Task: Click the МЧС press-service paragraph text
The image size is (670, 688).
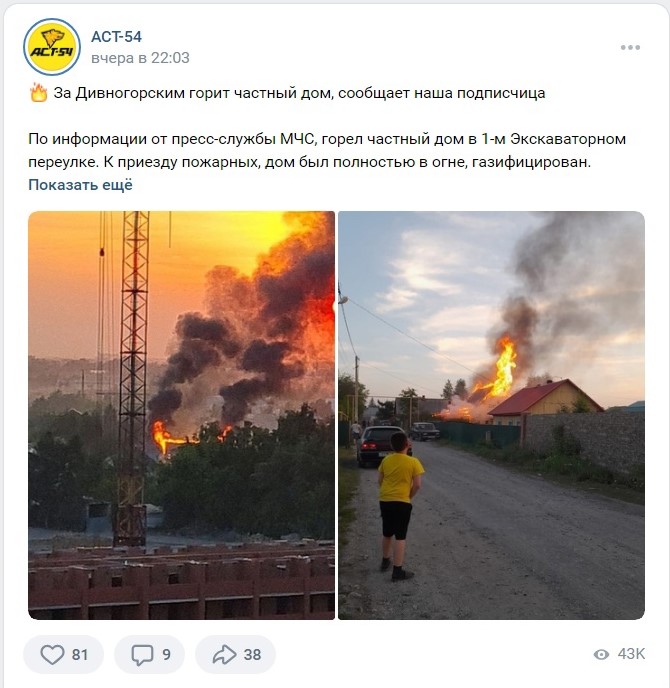Action: pyautogui.click(x=327, y=150)
